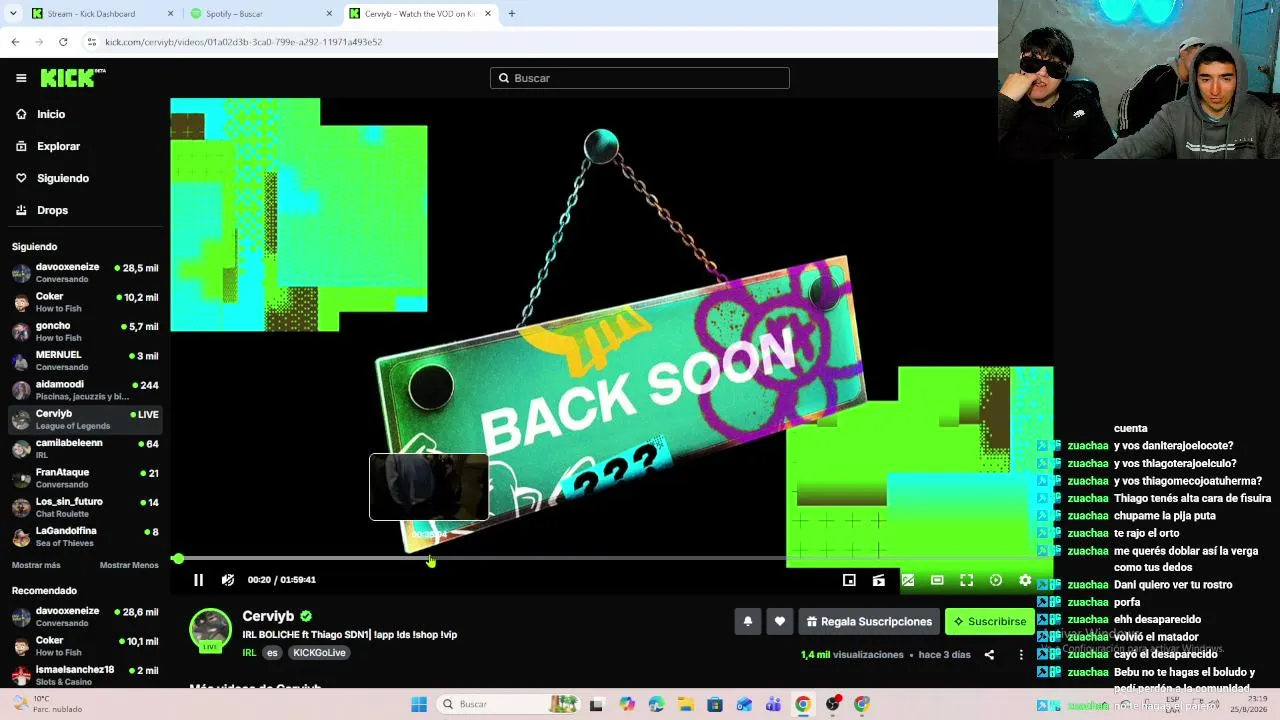The height and width of the screenshot is (720, 1280).
Task: Toggle theater mode in the player
Action: 937,580
